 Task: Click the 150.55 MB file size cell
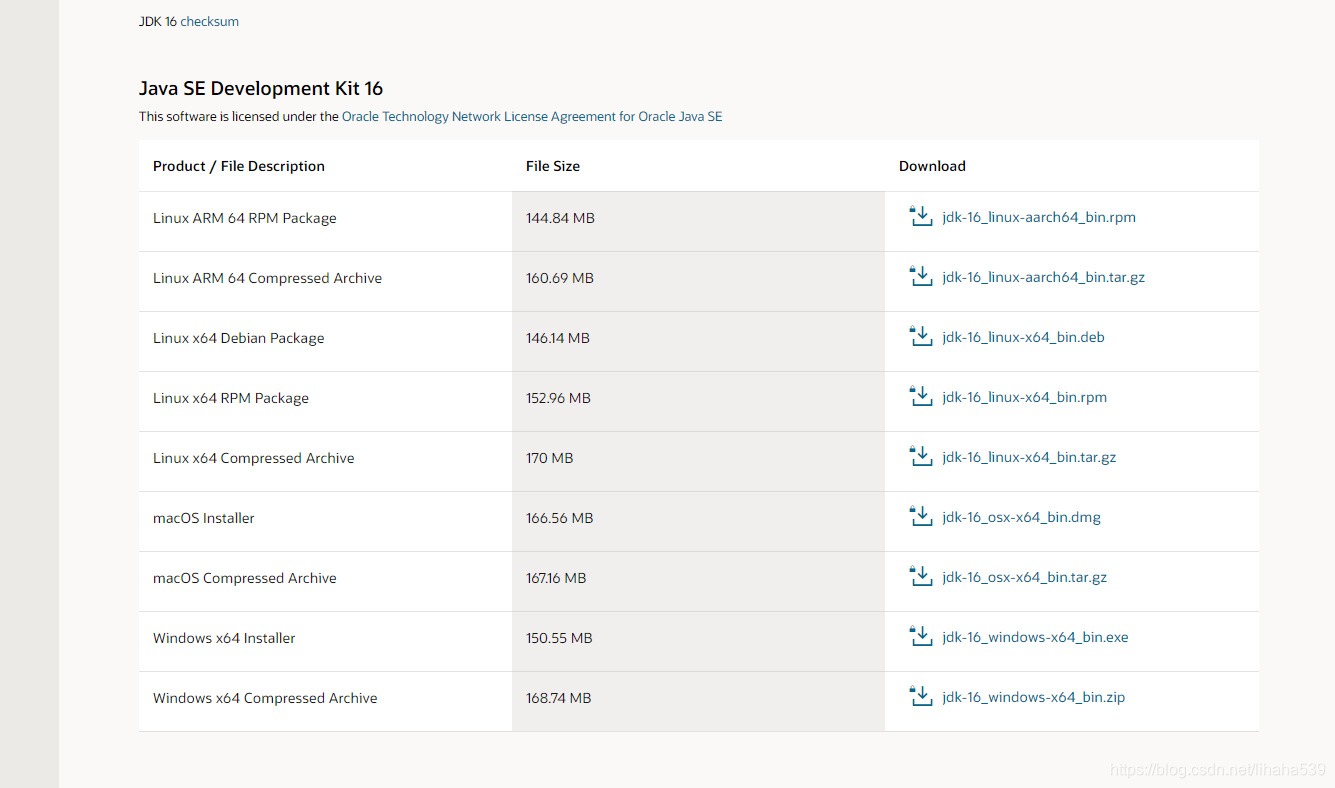698,641
